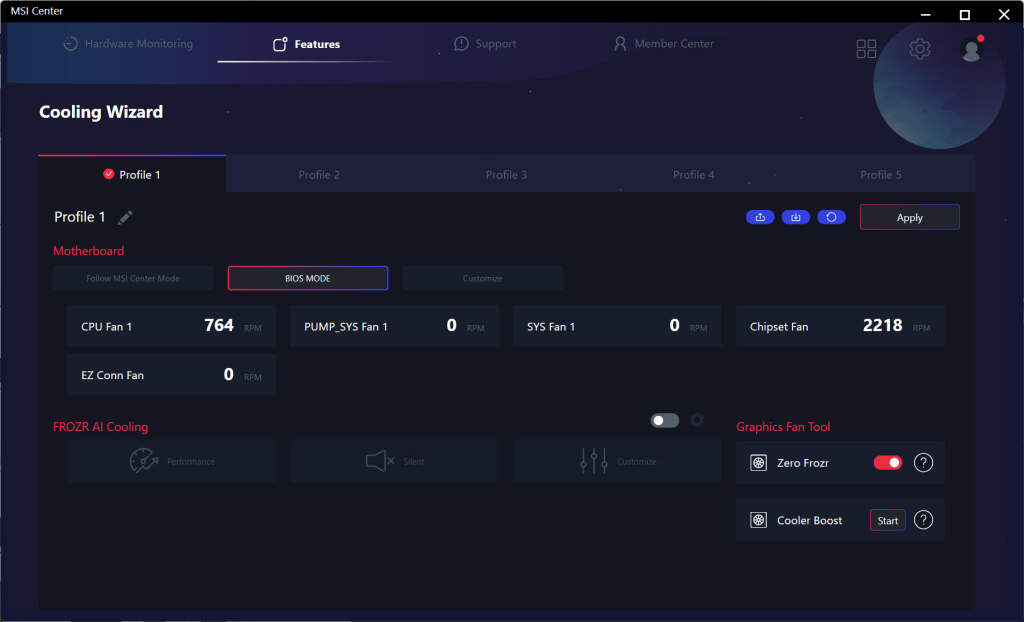
Task: Start Cooler Boost
Action: pos(887,520)
